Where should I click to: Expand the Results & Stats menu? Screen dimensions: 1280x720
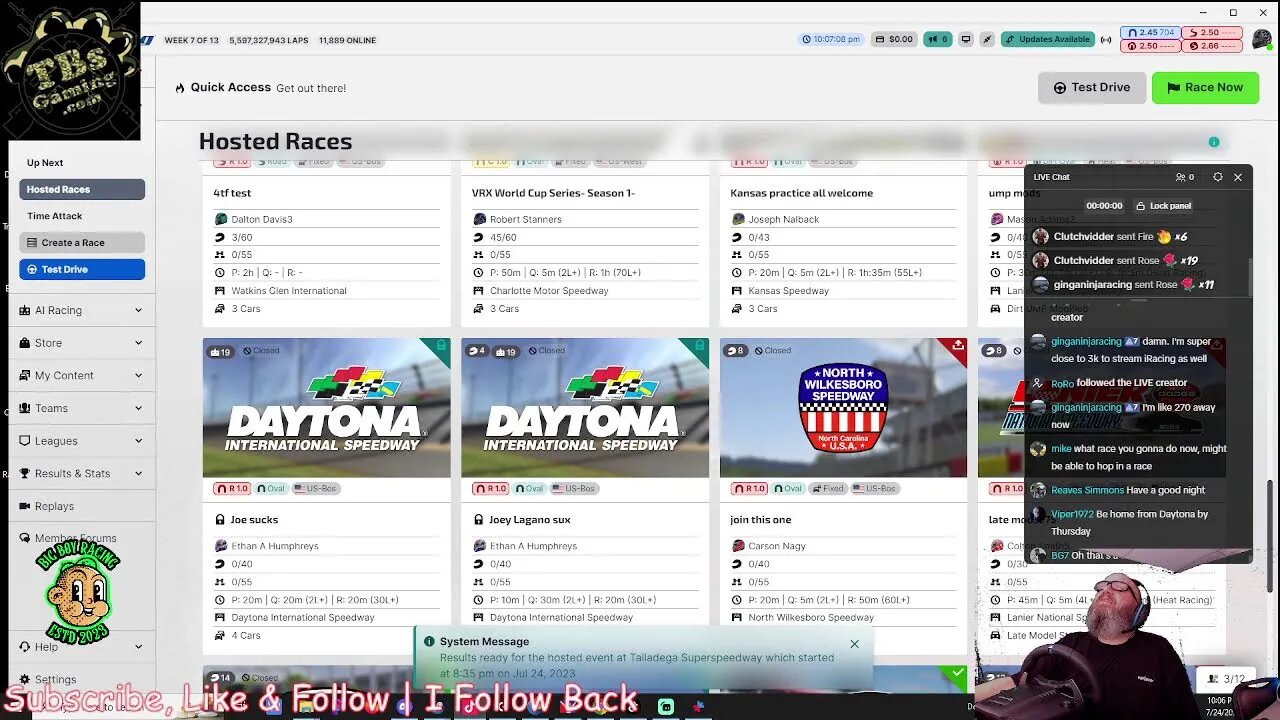pyautogui.click(x=82, y=473)
